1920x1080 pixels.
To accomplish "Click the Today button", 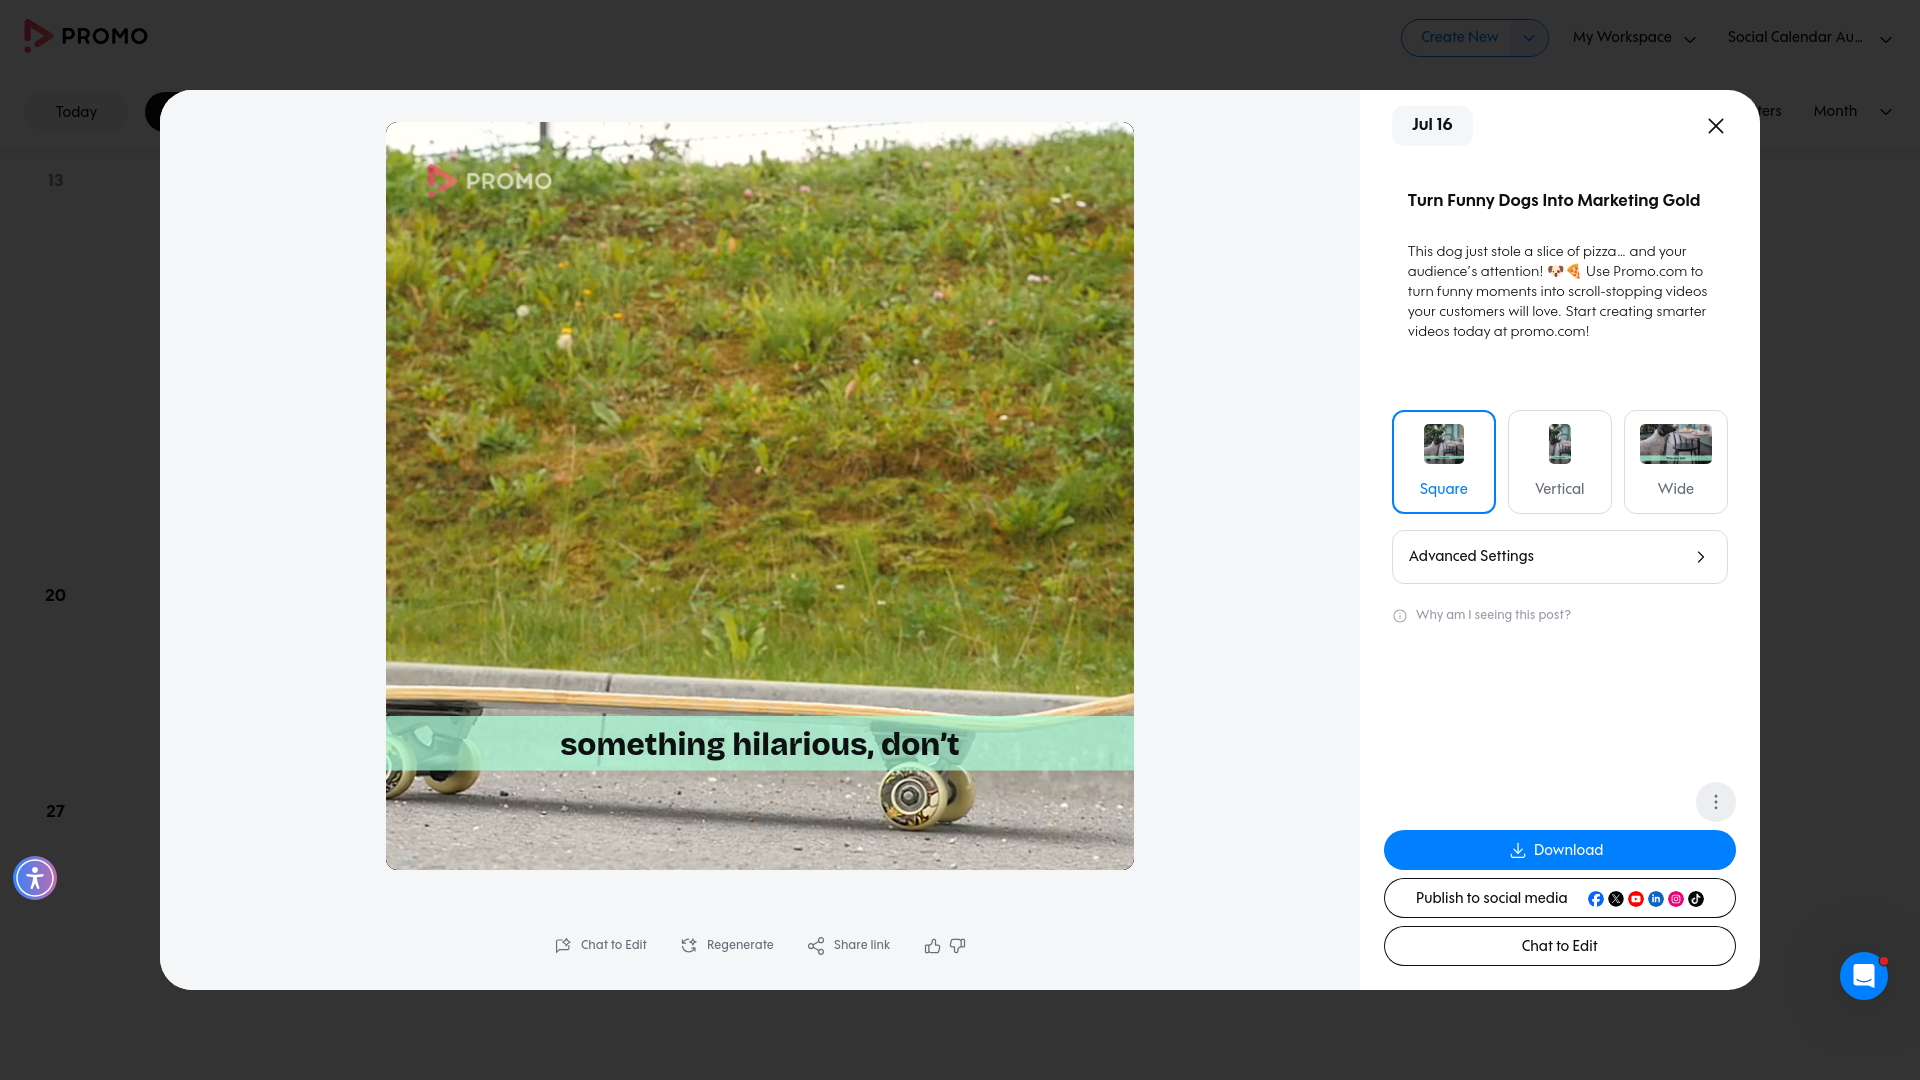I will pyautogui.click(x=76, y=112).
